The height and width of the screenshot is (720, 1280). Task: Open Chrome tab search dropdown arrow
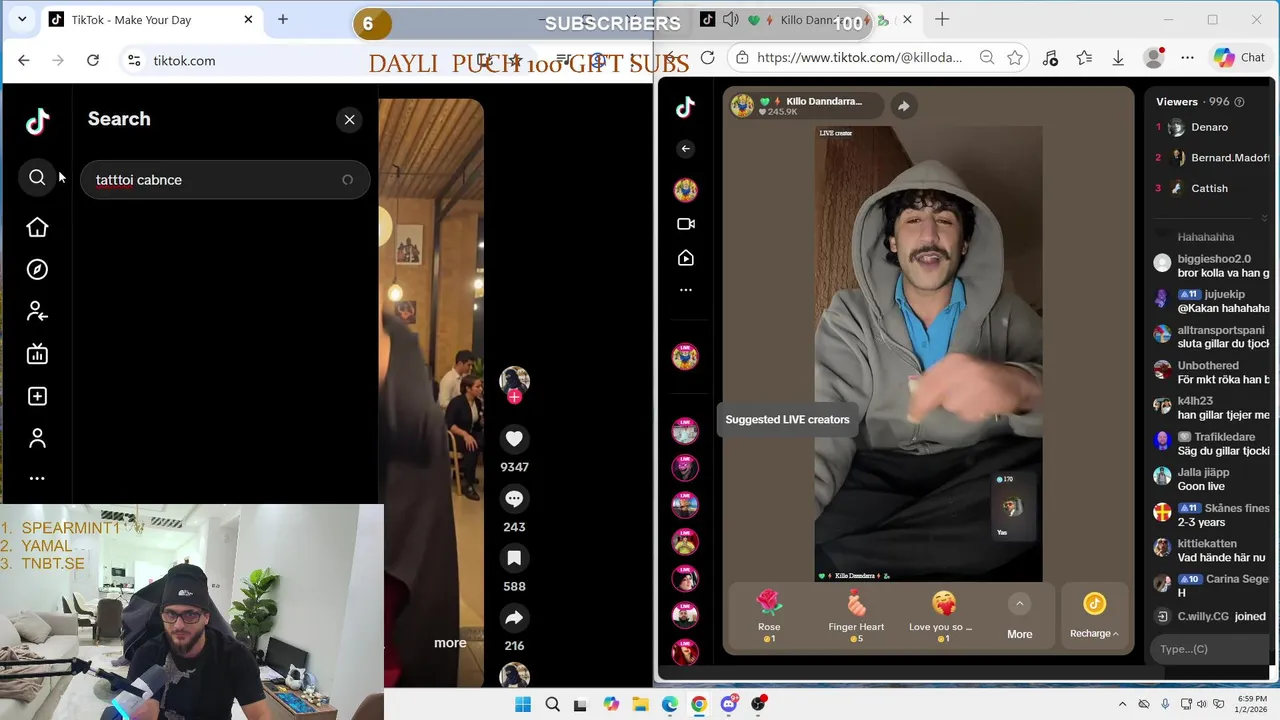pos(22,19)
